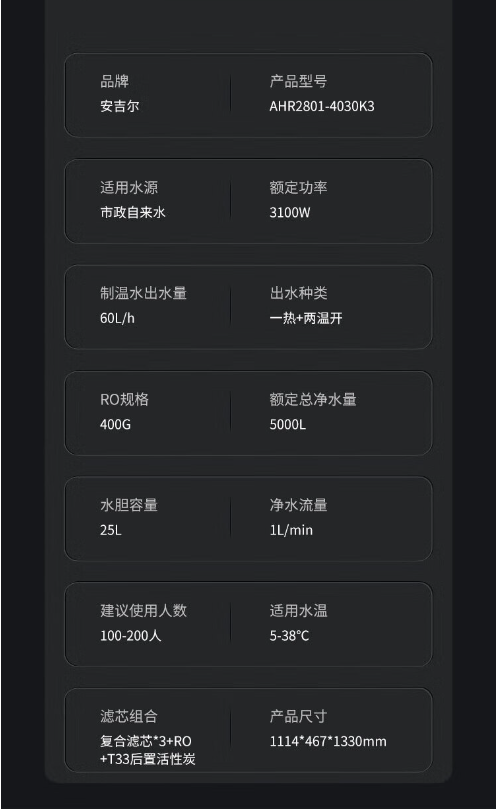This screenshot has height=810, width=496.
Task: Select the 市政自来水 value
Action: click(133, 212)
